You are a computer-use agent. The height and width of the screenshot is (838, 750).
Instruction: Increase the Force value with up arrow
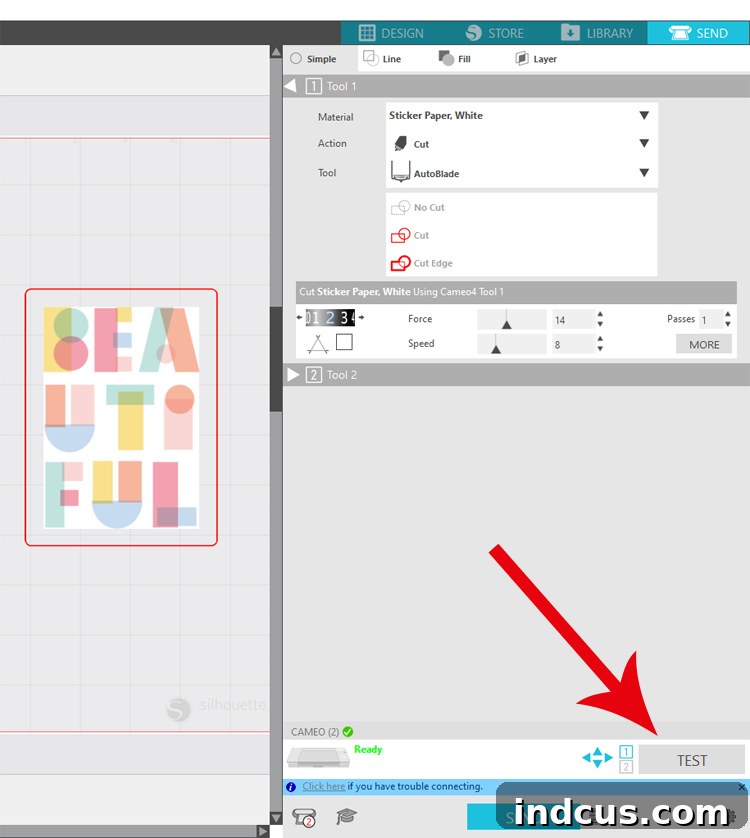pos(600,315)
